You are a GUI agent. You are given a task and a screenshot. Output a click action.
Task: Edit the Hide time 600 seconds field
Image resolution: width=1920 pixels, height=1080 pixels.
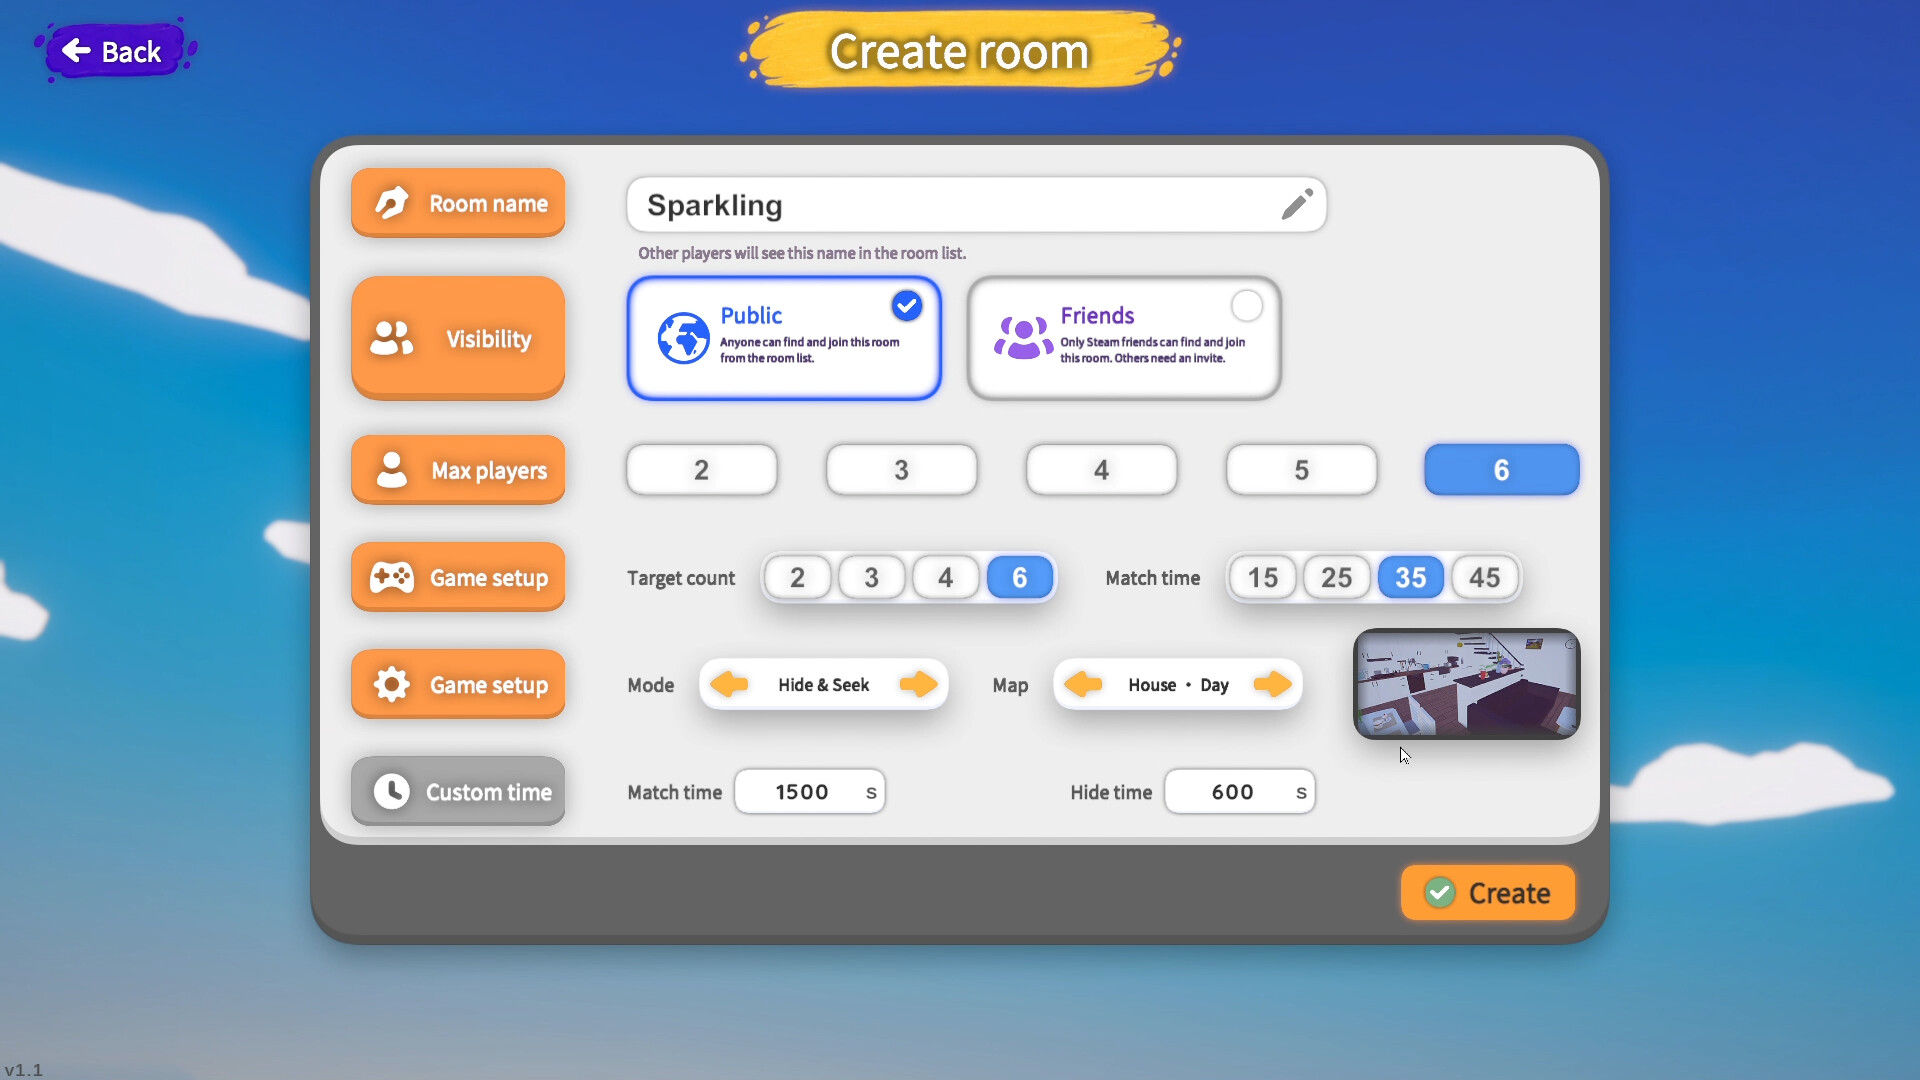pyautogui.click(x=1240, y=792)
